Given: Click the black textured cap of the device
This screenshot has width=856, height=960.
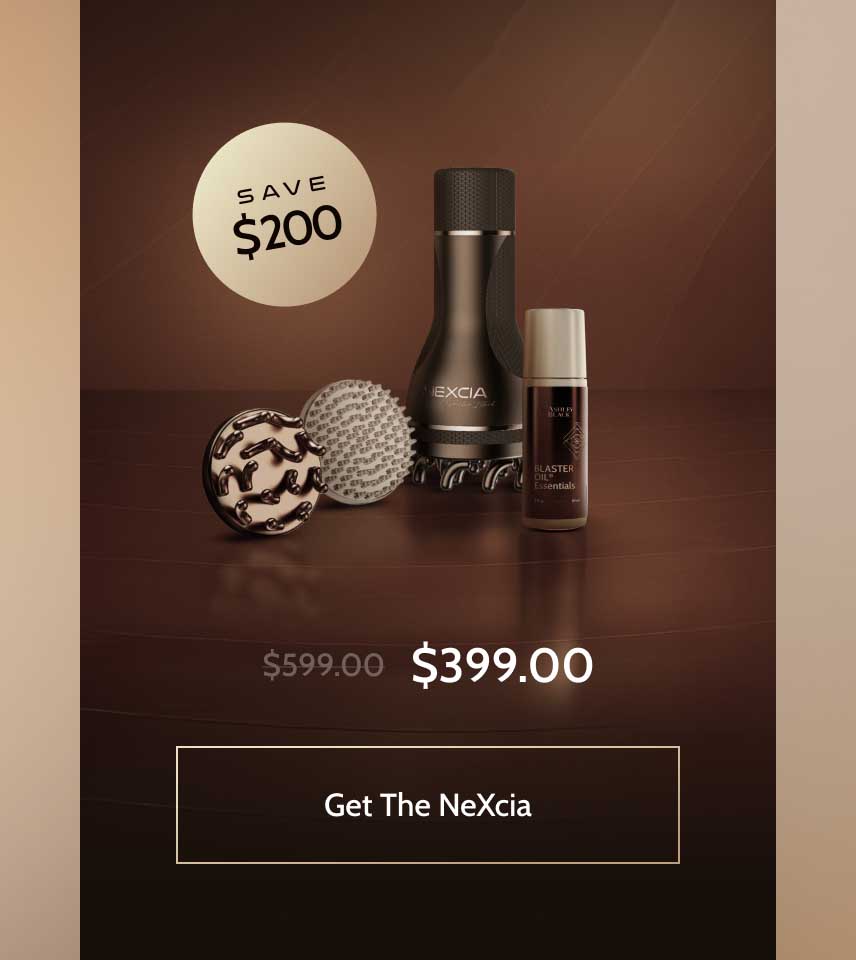Looking at the screenshot, I should pos(475,200).
